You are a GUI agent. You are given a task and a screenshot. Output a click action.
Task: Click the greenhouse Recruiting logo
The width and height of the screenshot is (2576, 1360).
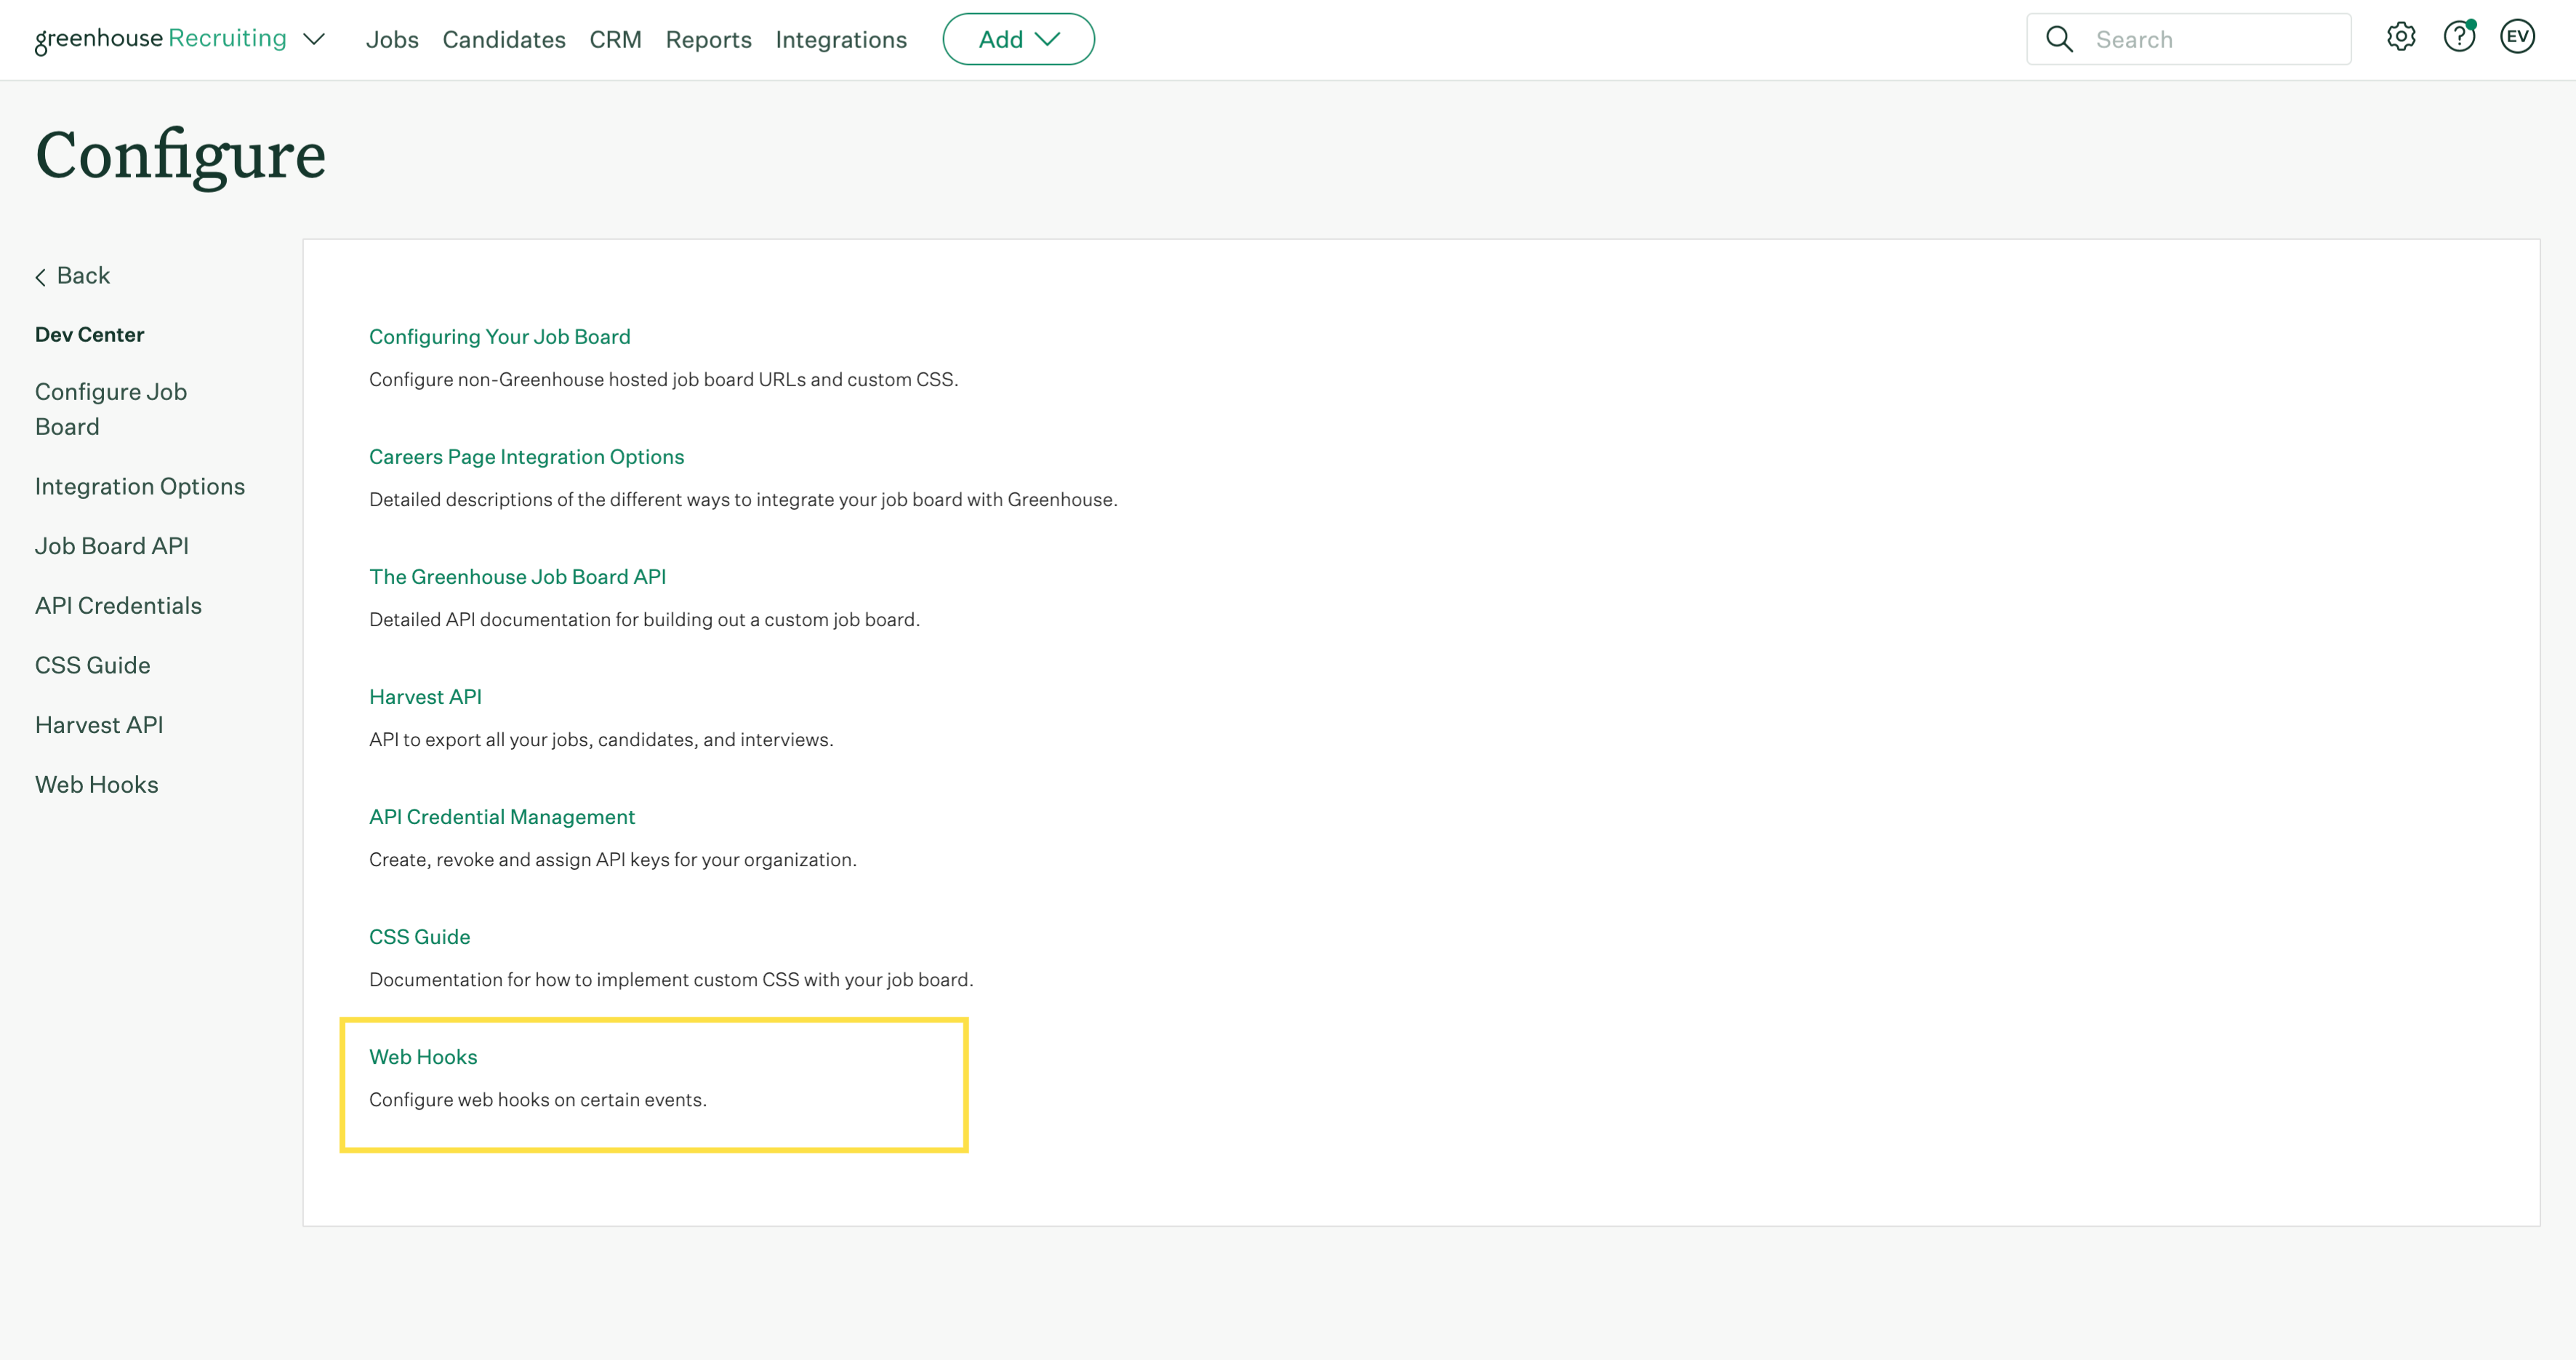(x=160, y=39)
